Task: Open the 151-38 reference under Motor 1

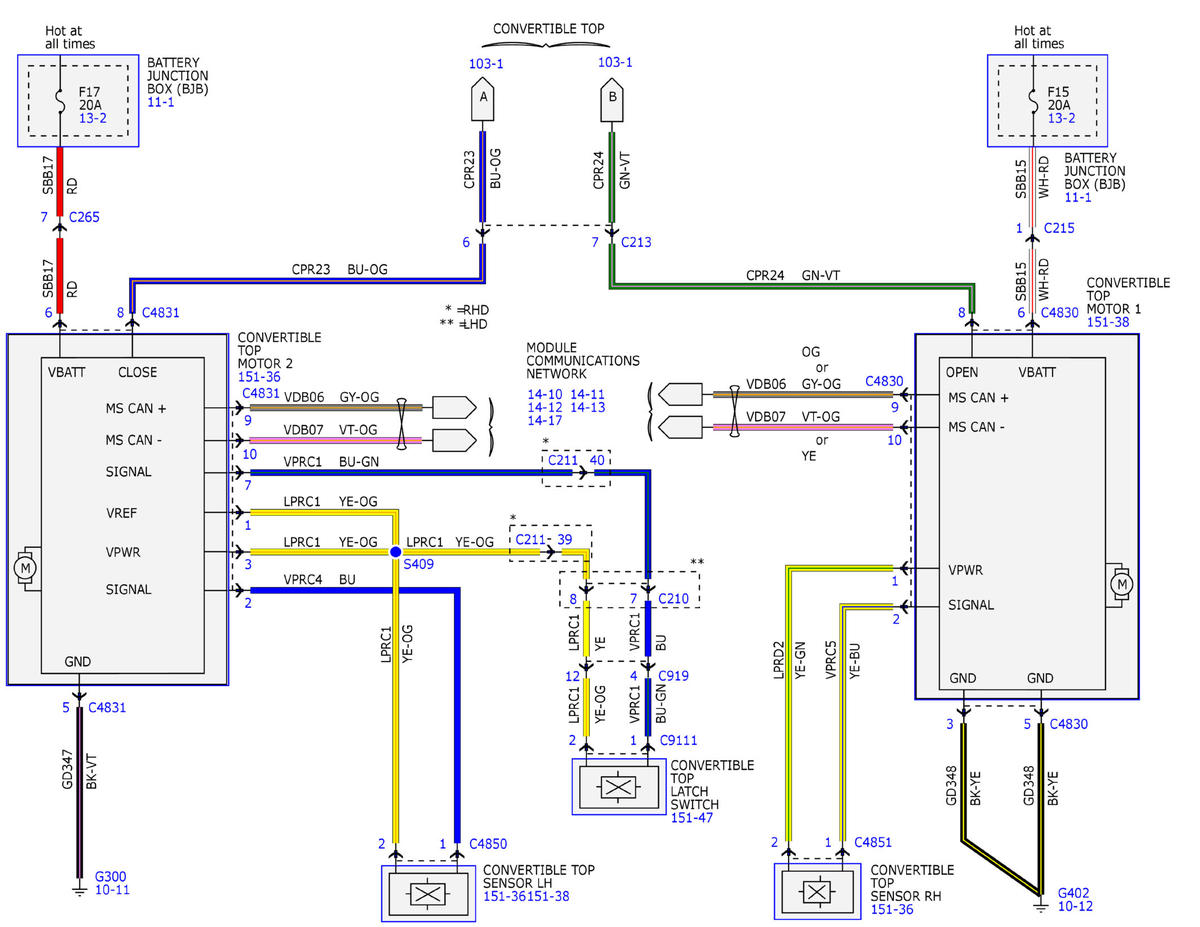Action: coord(1108,323)
